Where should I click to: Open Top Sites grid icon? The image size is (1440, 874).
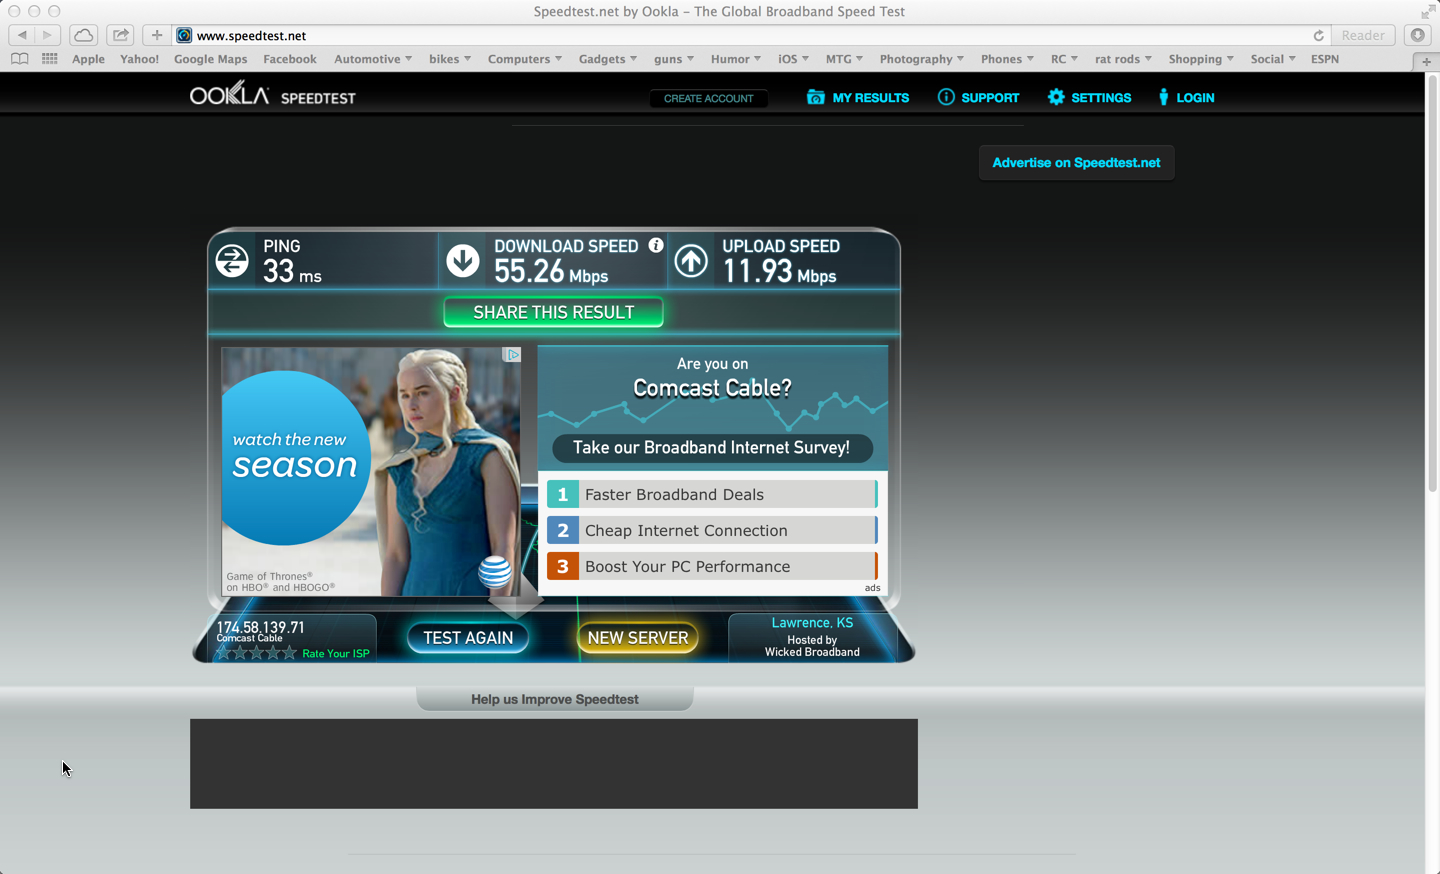[x=50, y=59]
